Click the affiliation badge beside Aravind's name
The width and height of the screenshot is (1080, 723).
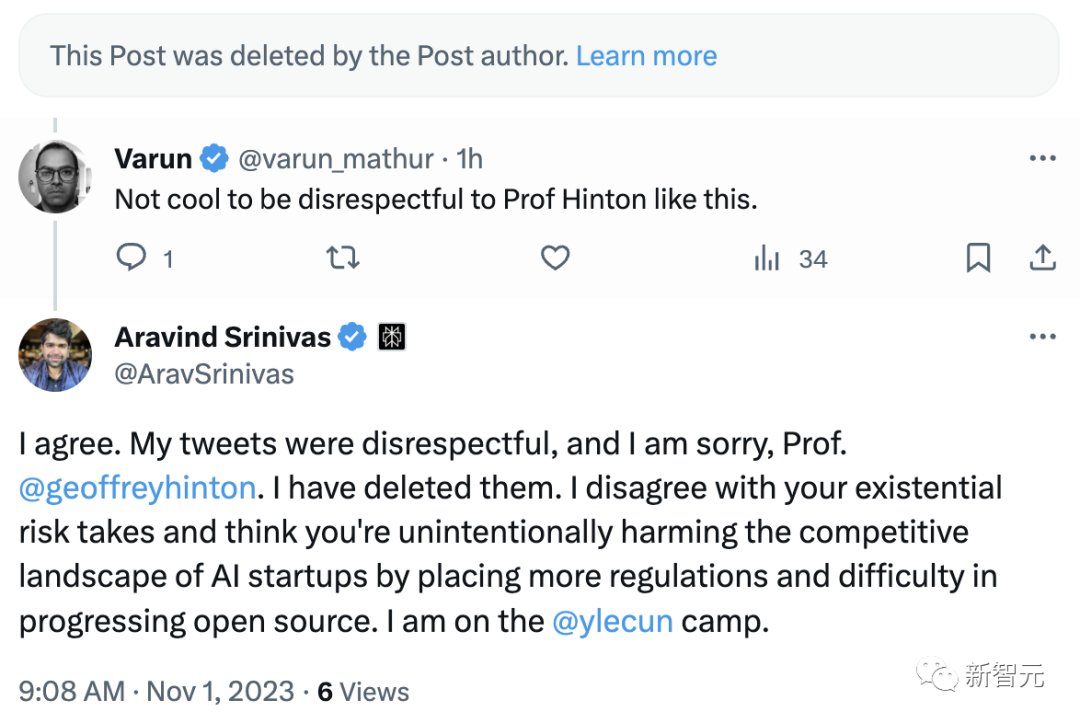tap(391, 338)
